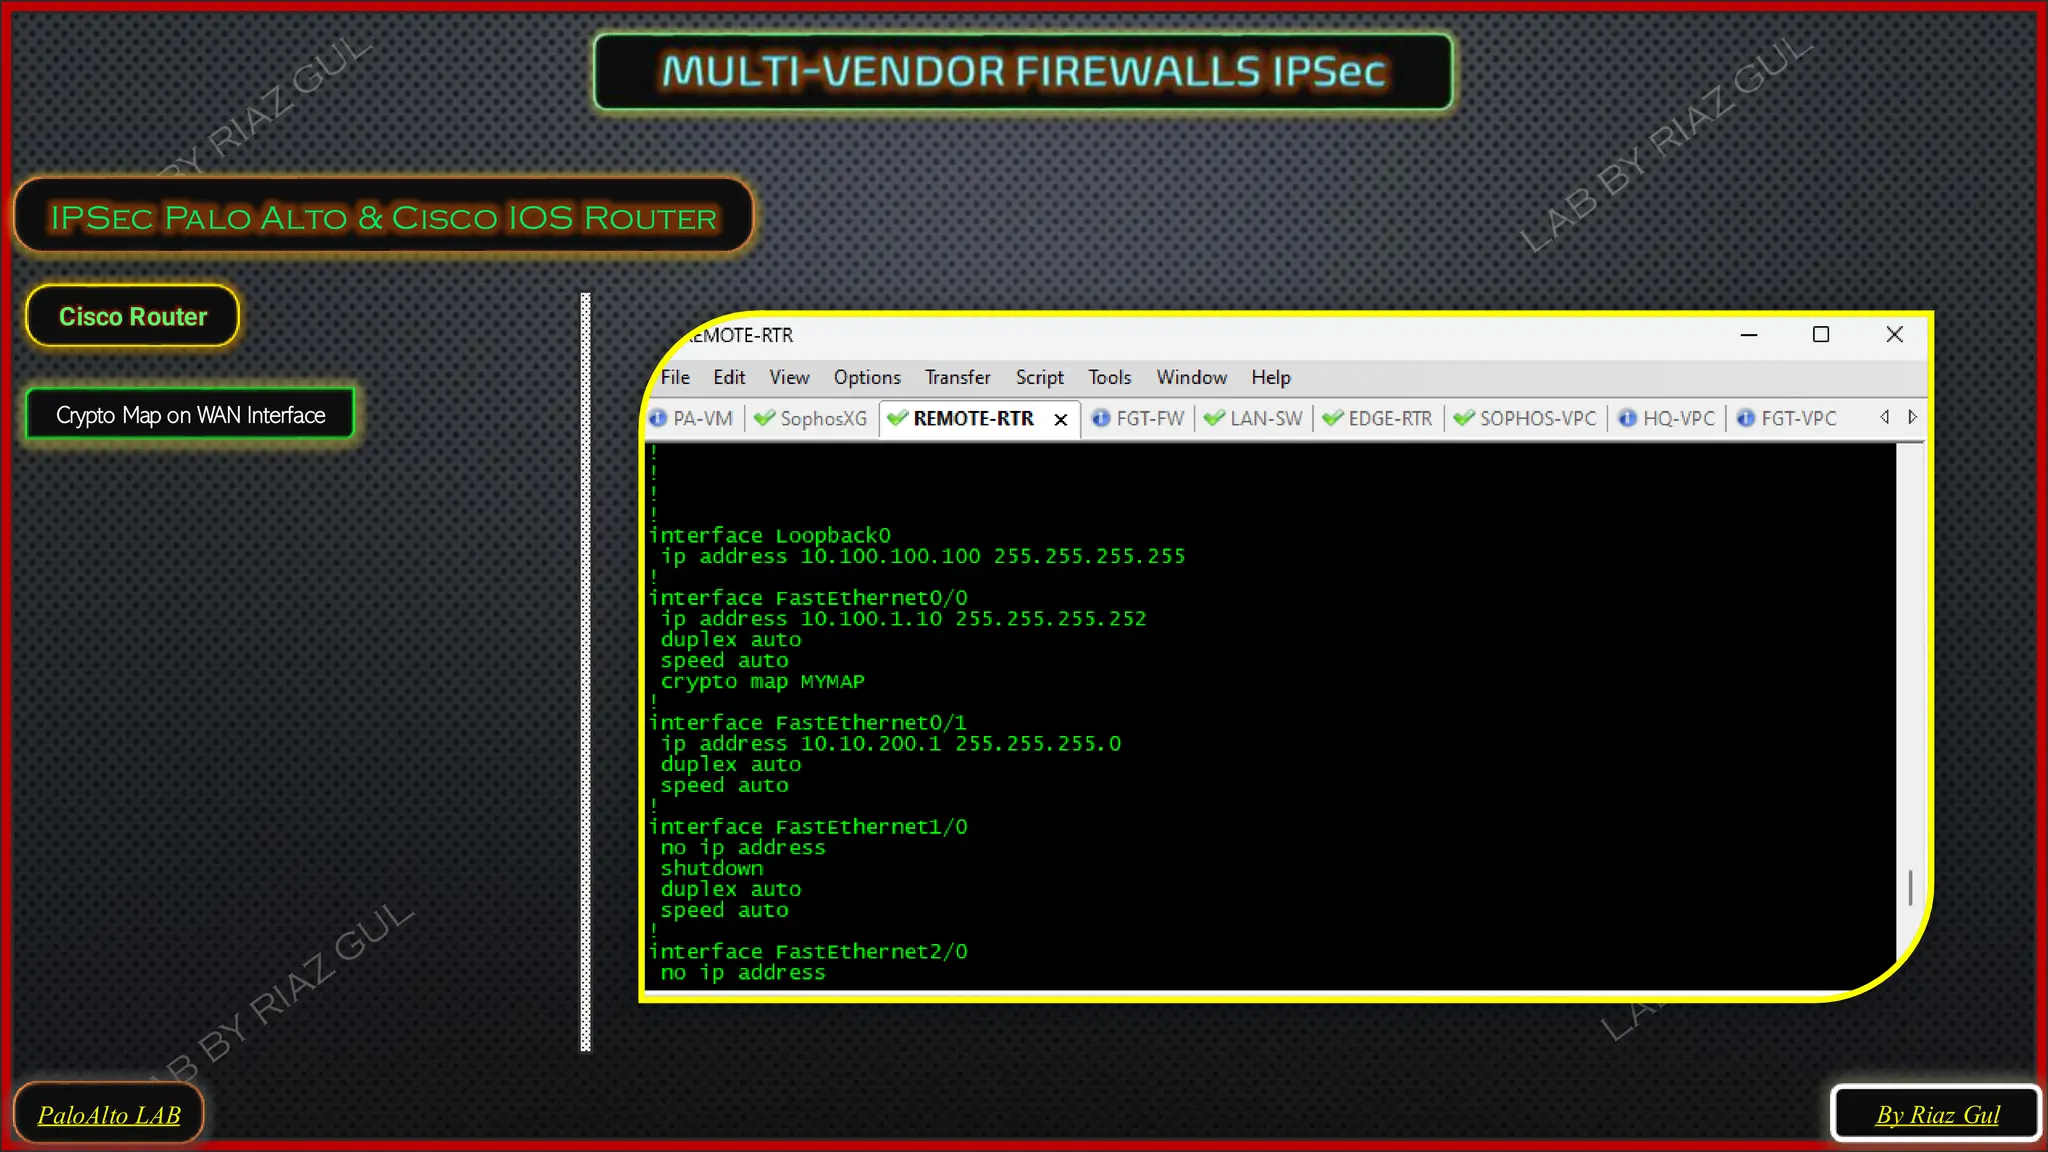Click the green check icon on LAN-SW tab

pos(1214,418)
